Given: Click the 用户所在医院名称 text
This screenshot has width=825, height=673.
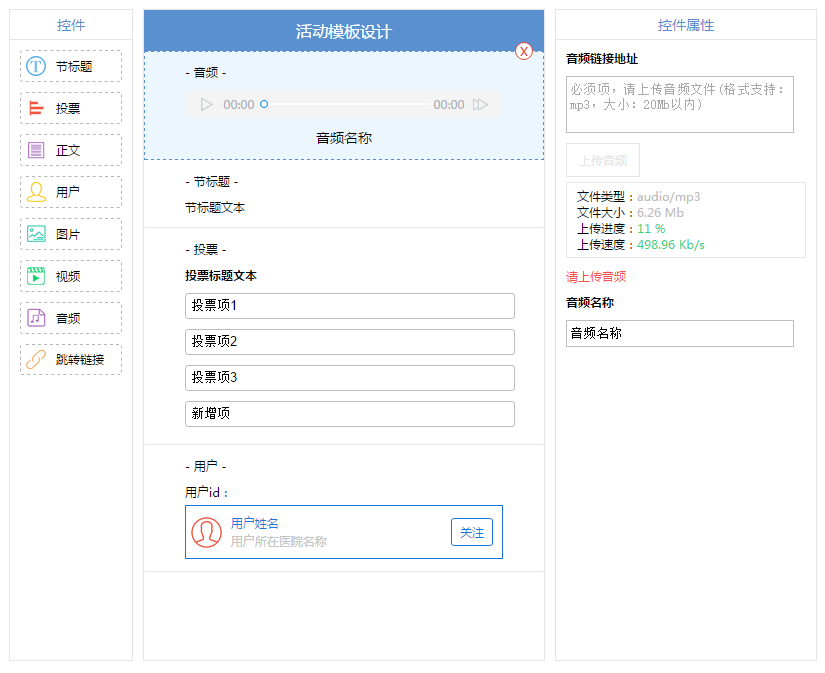Looking at the screenshot, I should point(279,541).
